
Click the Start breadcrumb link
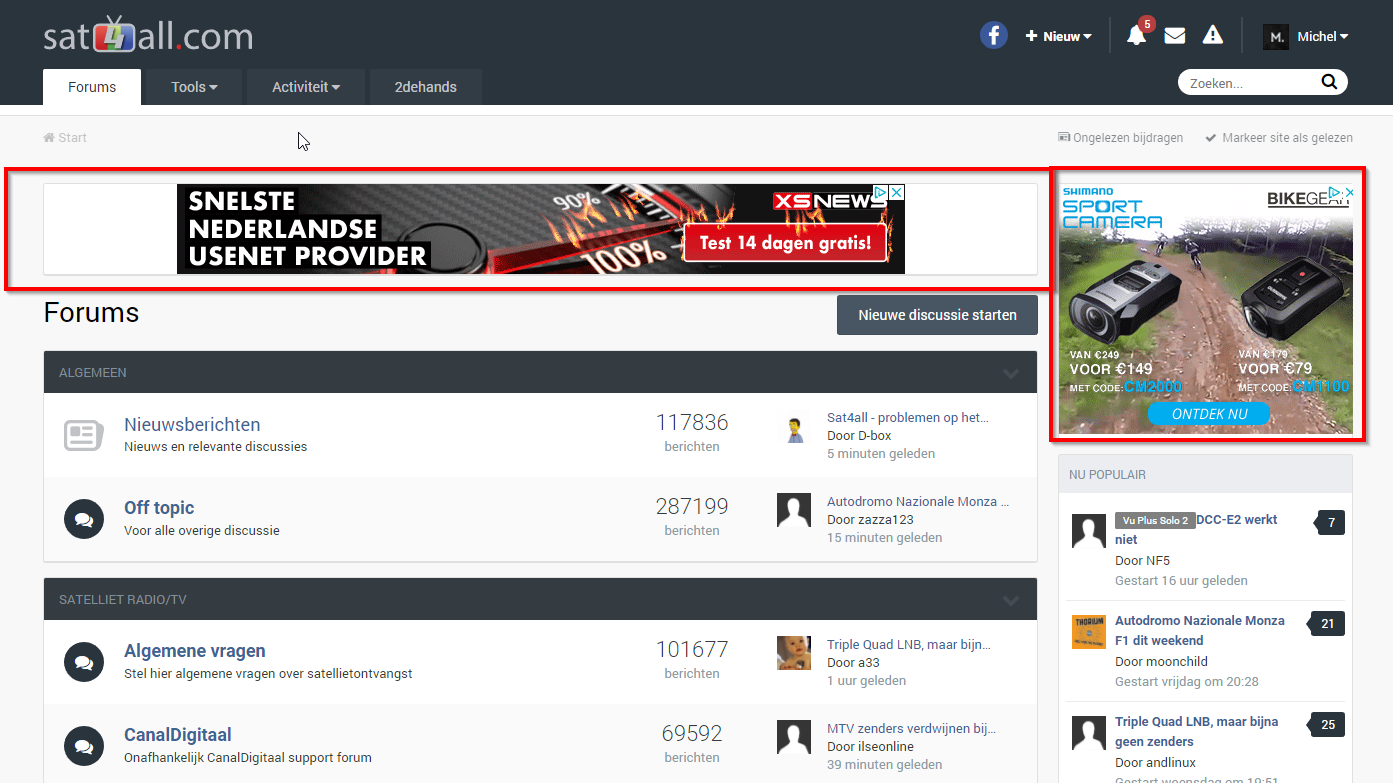[x=65, y=138]
